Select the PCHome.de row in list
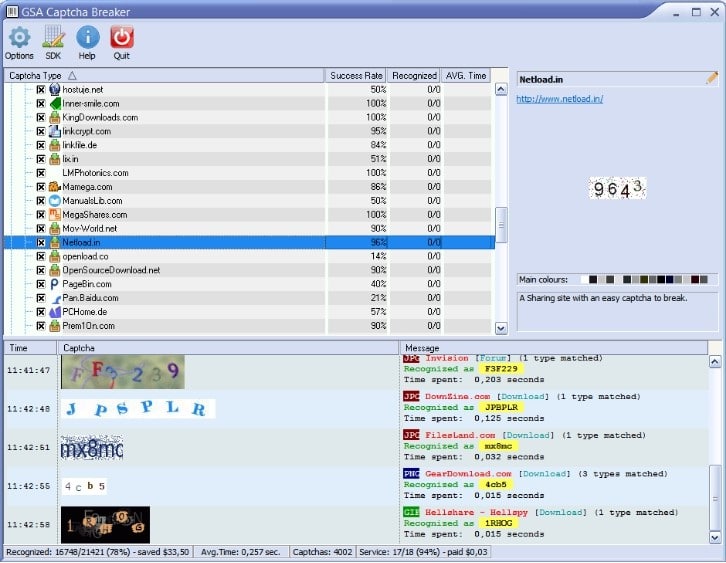Viewport: 726px width, 563px height. (85, 312)
